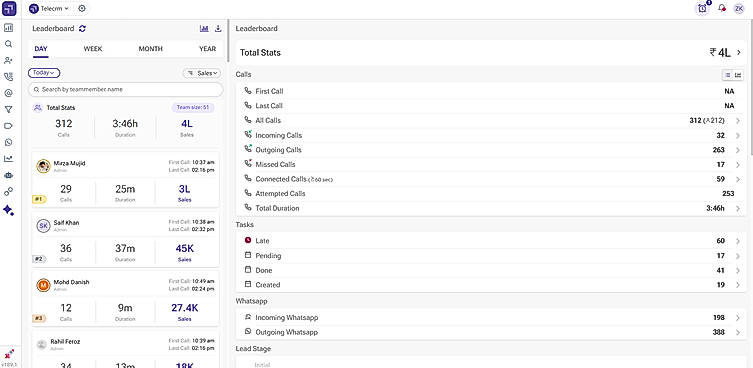The height and width of the screenshot is (368, 753).
Task: Open the calls phone icon in sidebar
Action: (x=9, y=77)
